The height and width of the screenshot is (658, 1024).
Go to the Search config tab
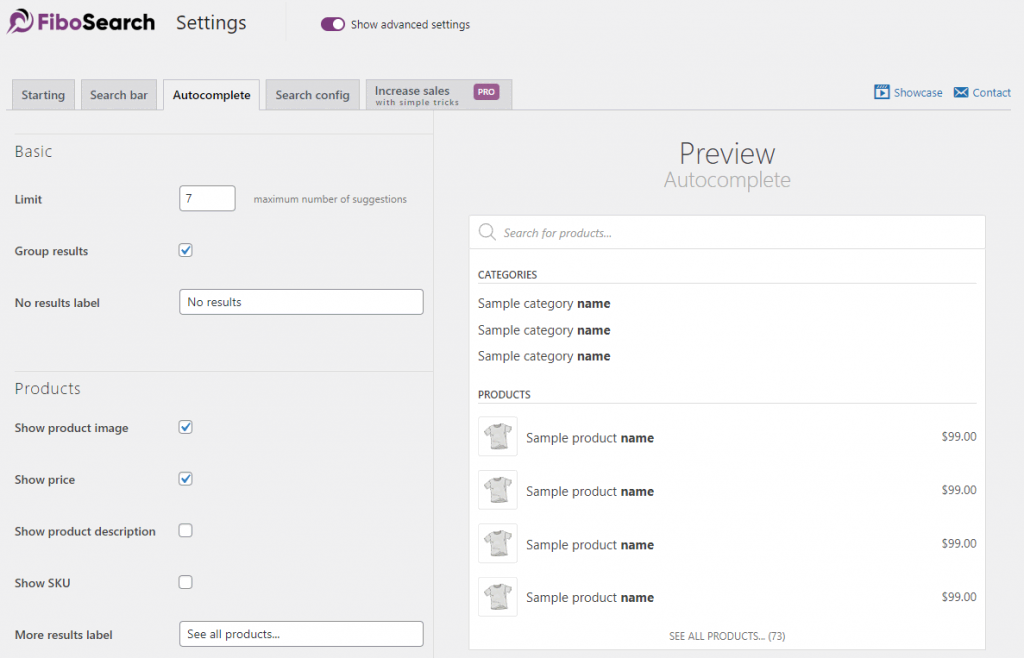(x=312, y=95)
